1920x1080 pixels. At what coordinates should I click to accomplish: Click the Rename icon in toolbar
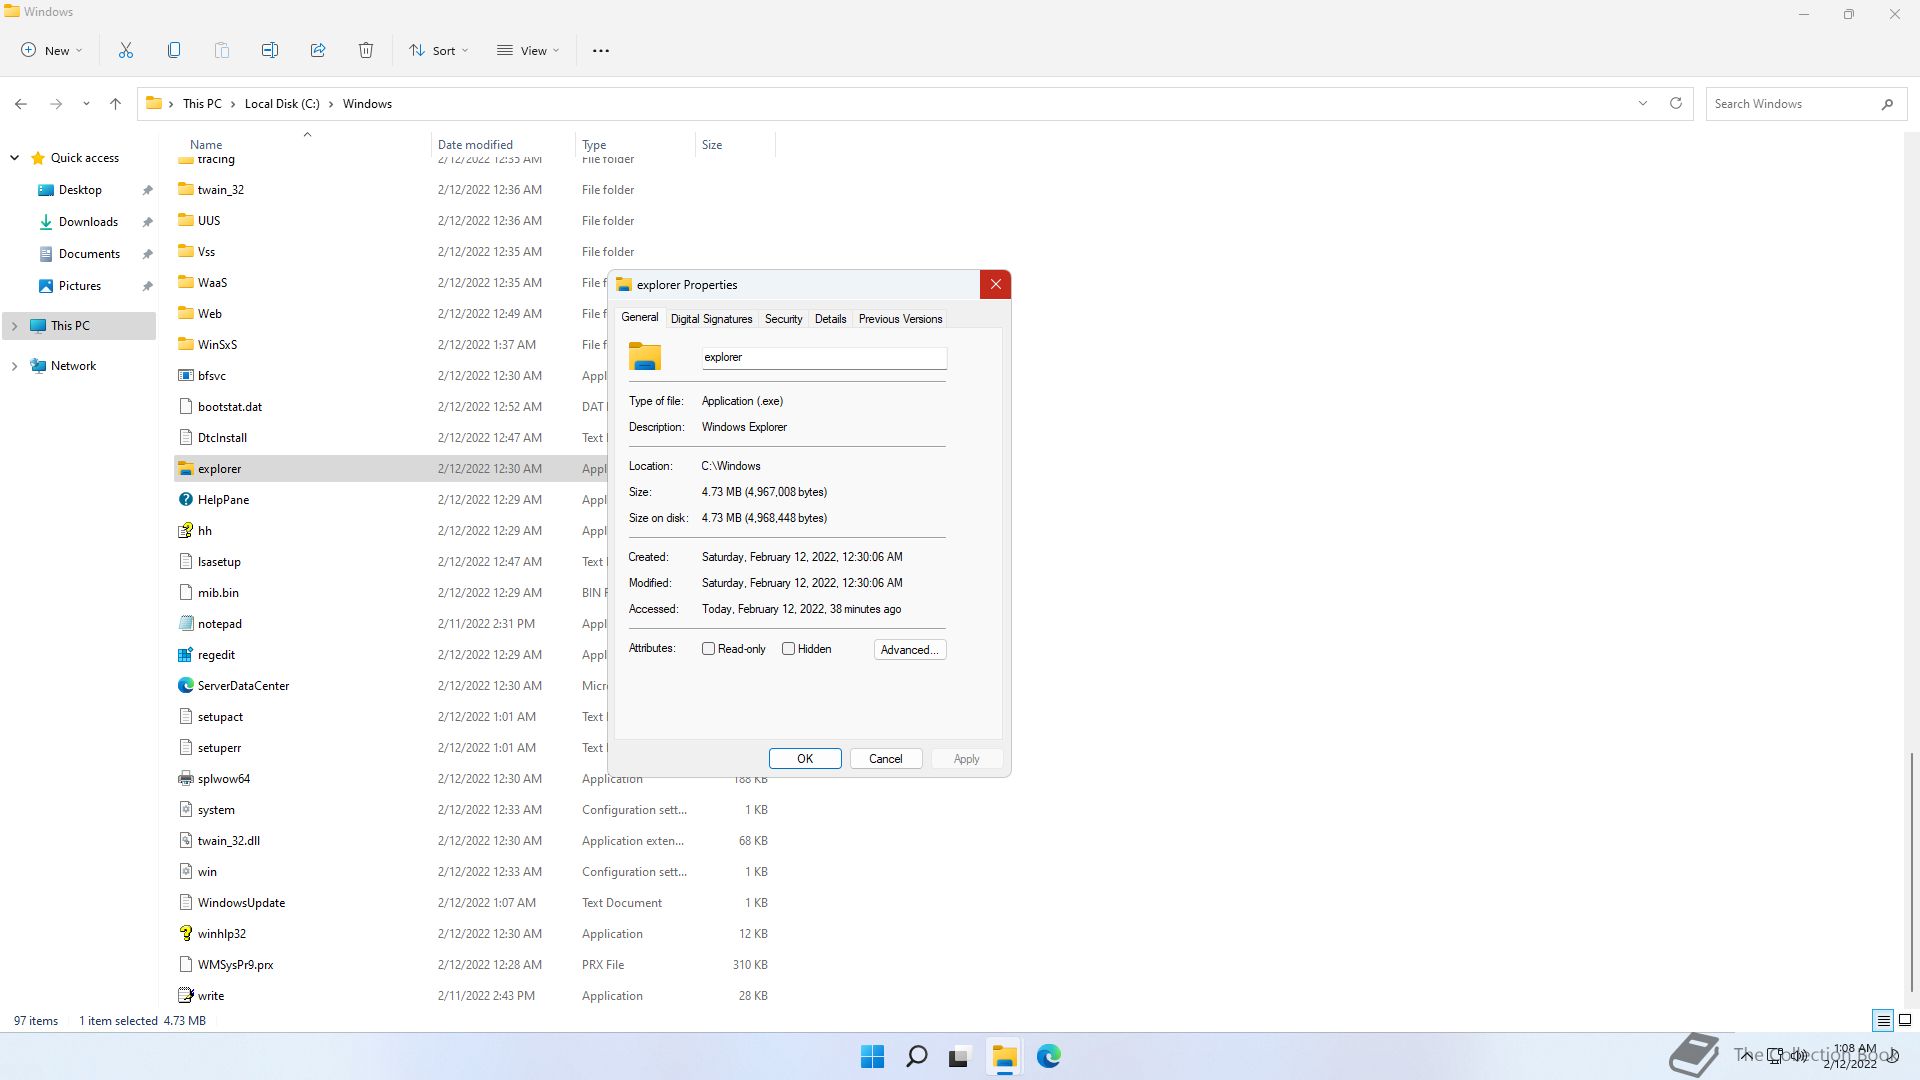[270, 50]
